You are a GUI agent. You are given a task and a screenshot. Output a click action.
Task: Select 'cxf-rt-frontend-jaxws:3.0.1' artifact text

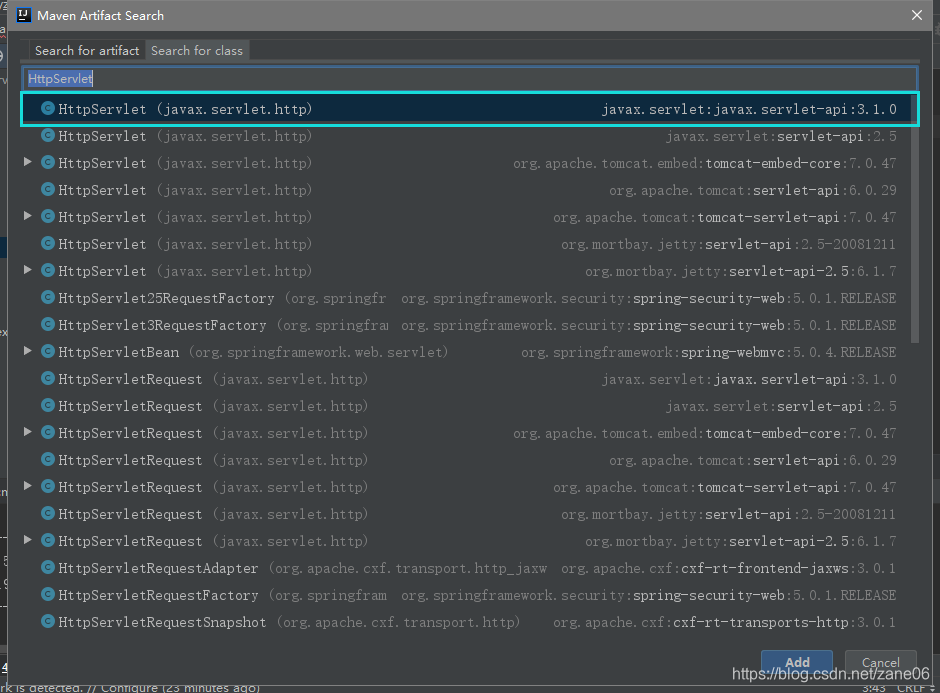(788, 568)
